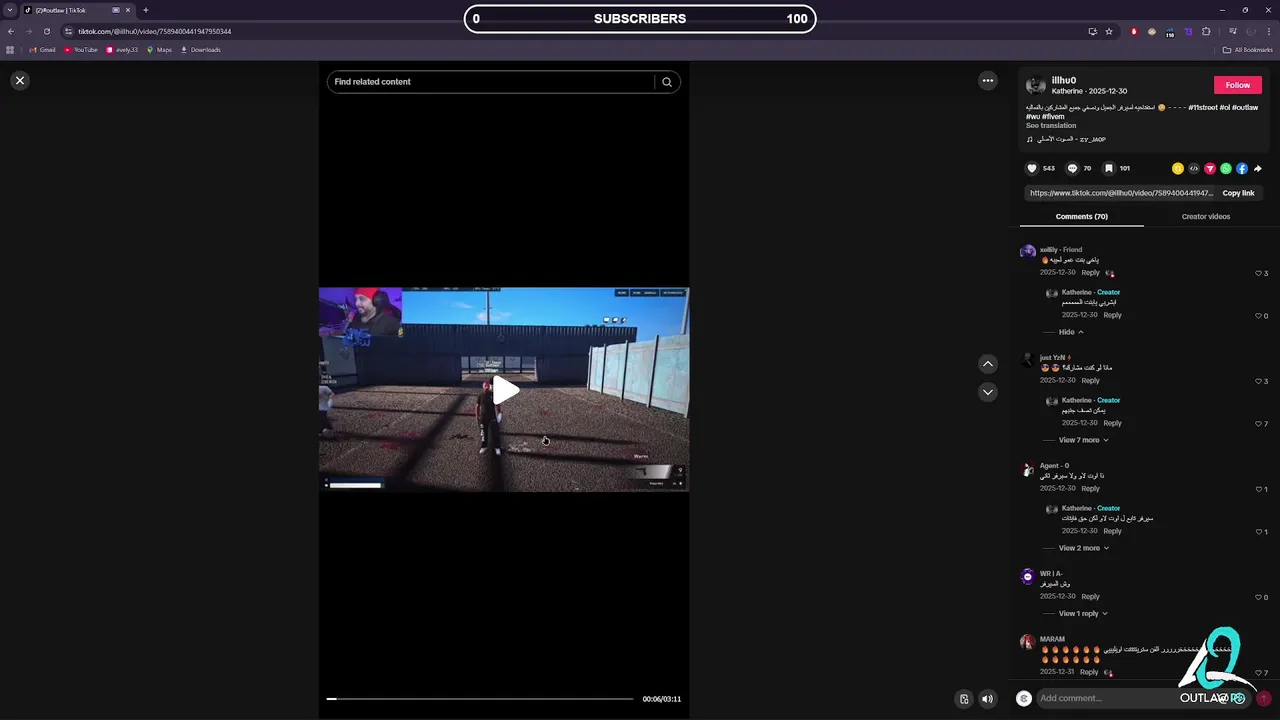Follow illhu0
Viewport: 1280px width, 720px height.
[x=1238, y=85]
